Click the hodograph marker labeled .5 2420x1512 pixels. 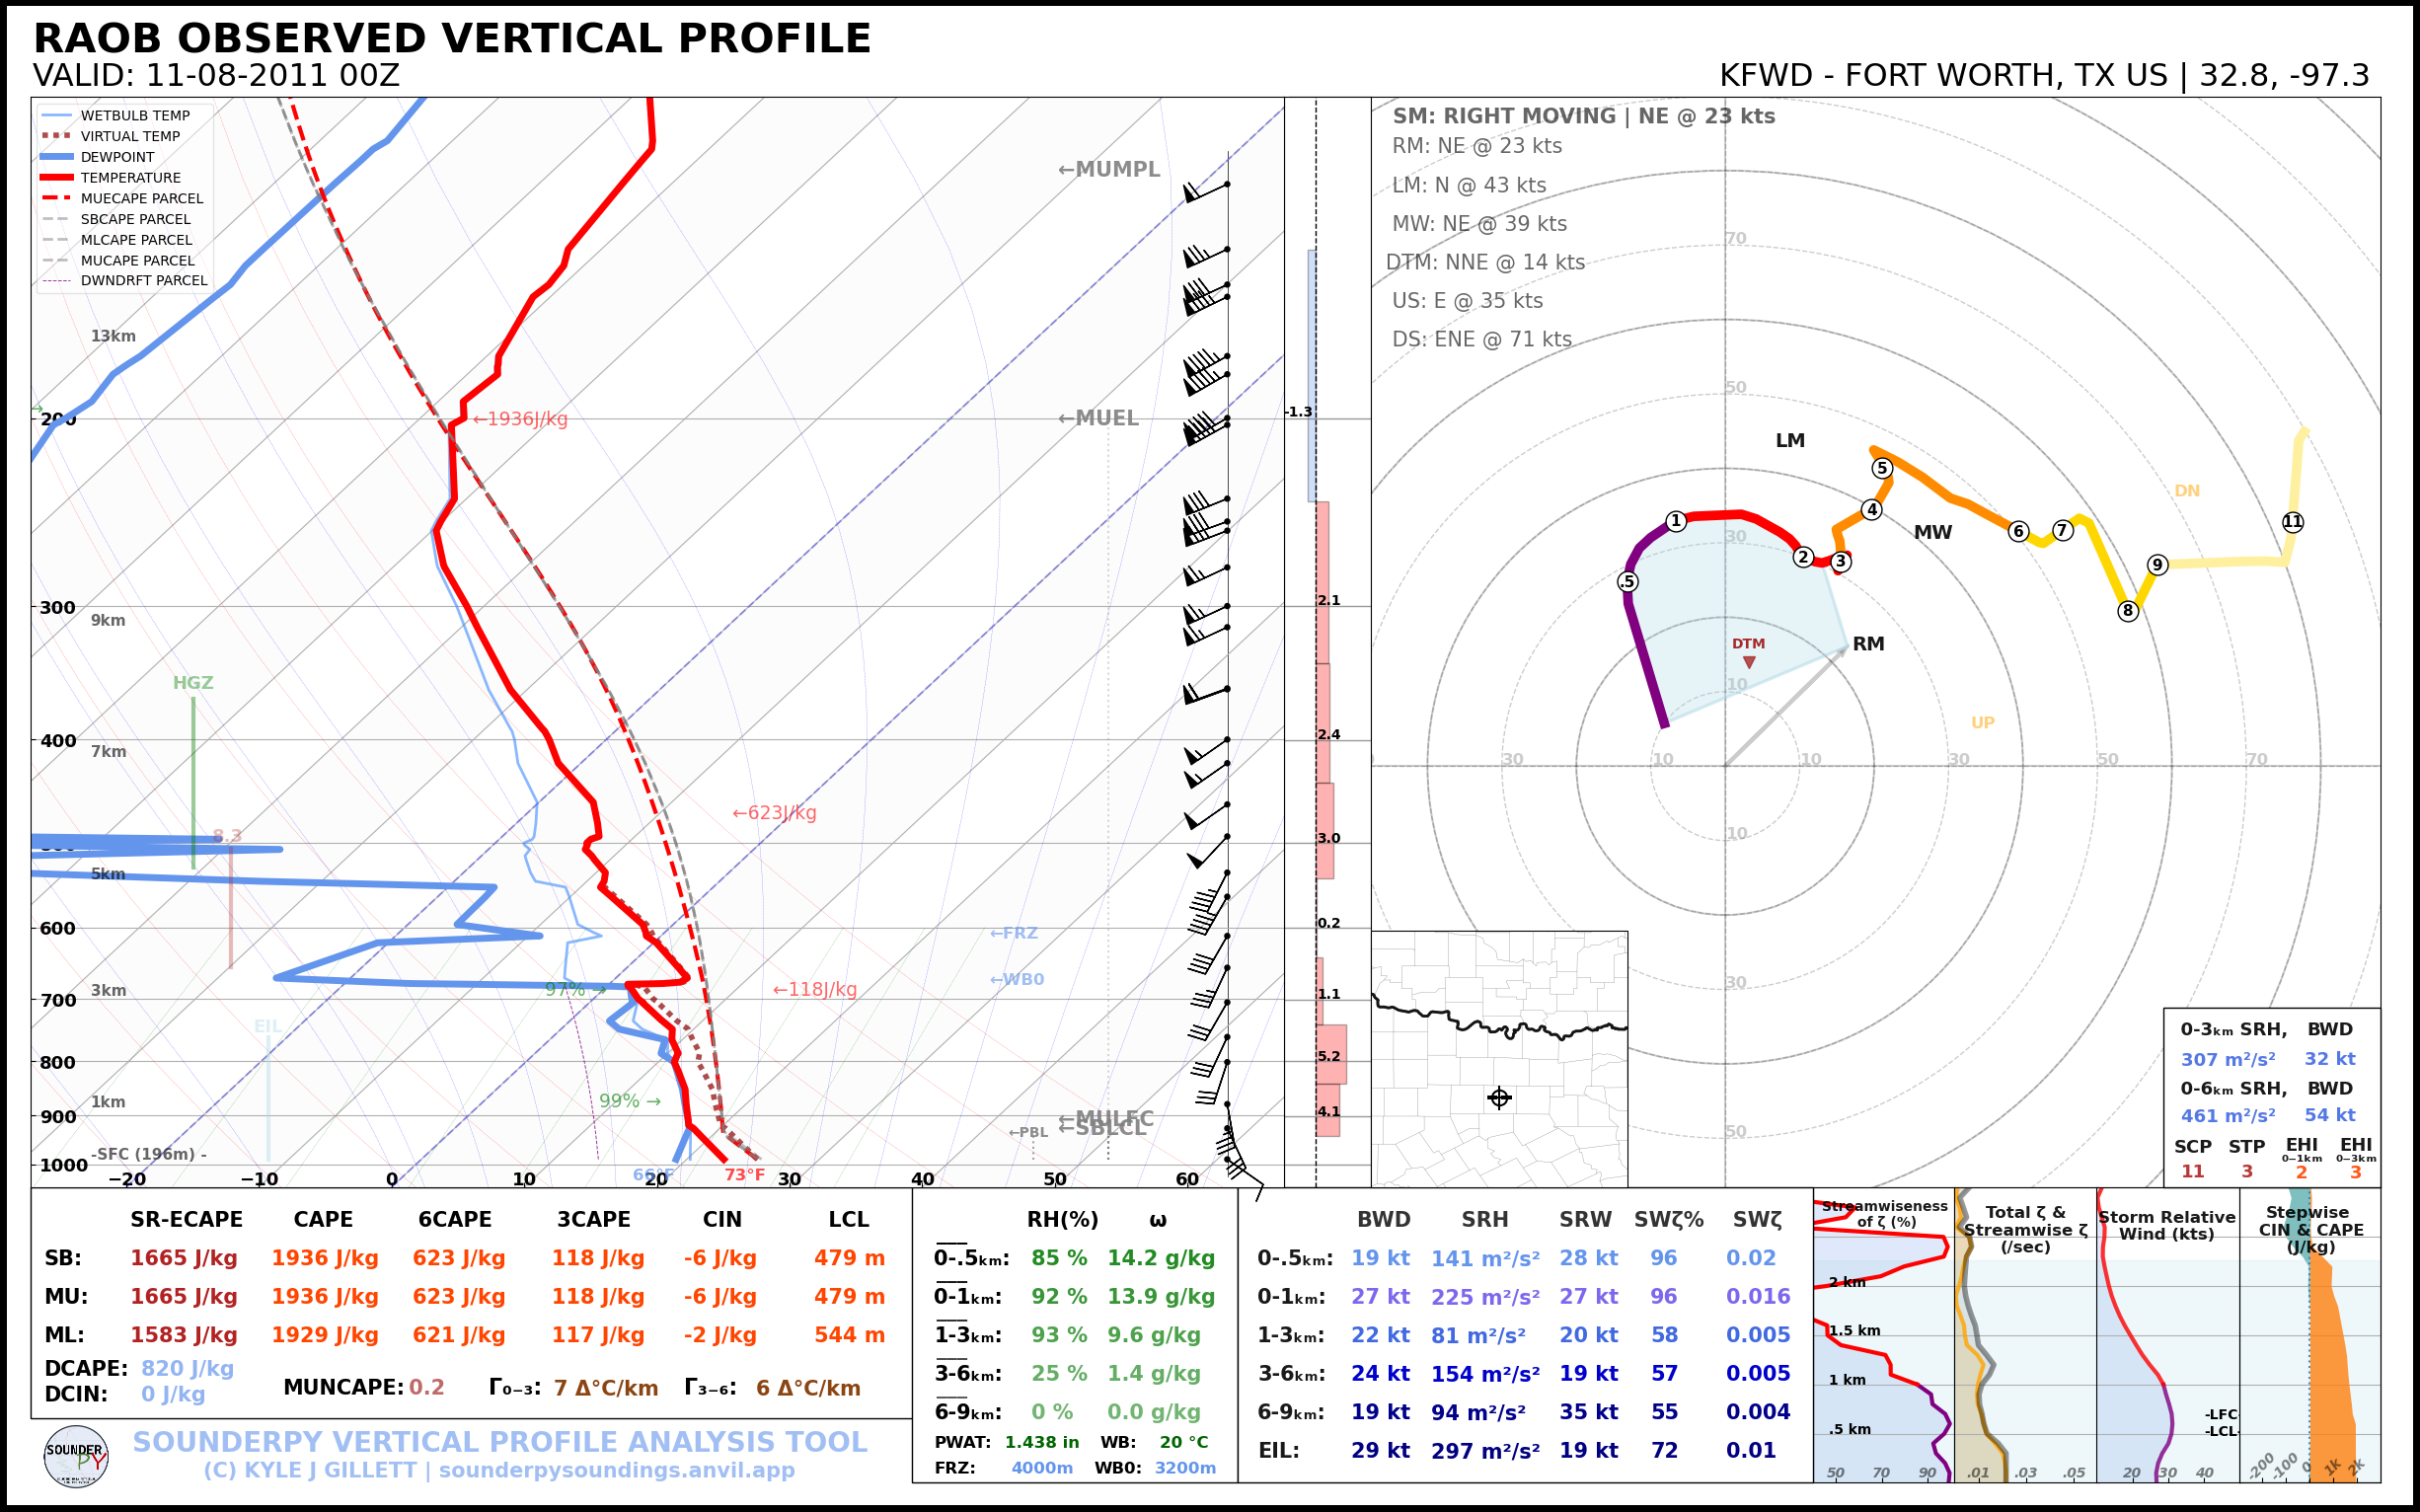coord(1628,581)
